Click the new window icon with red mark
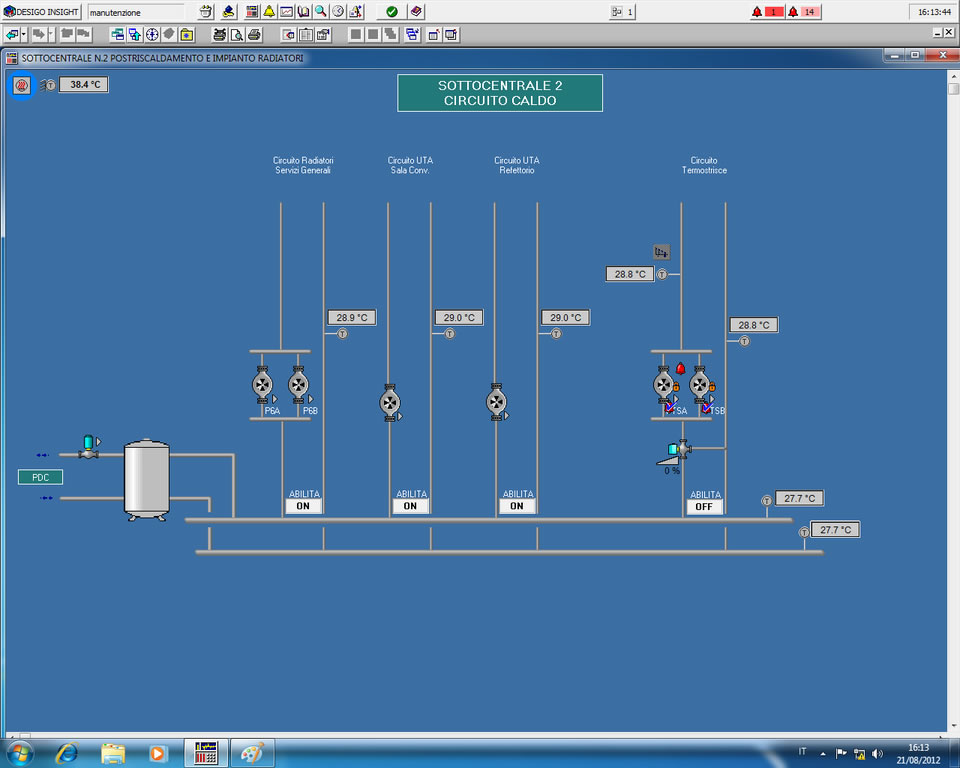This screenshot has height=768, width=960. [x=433, y=34]
